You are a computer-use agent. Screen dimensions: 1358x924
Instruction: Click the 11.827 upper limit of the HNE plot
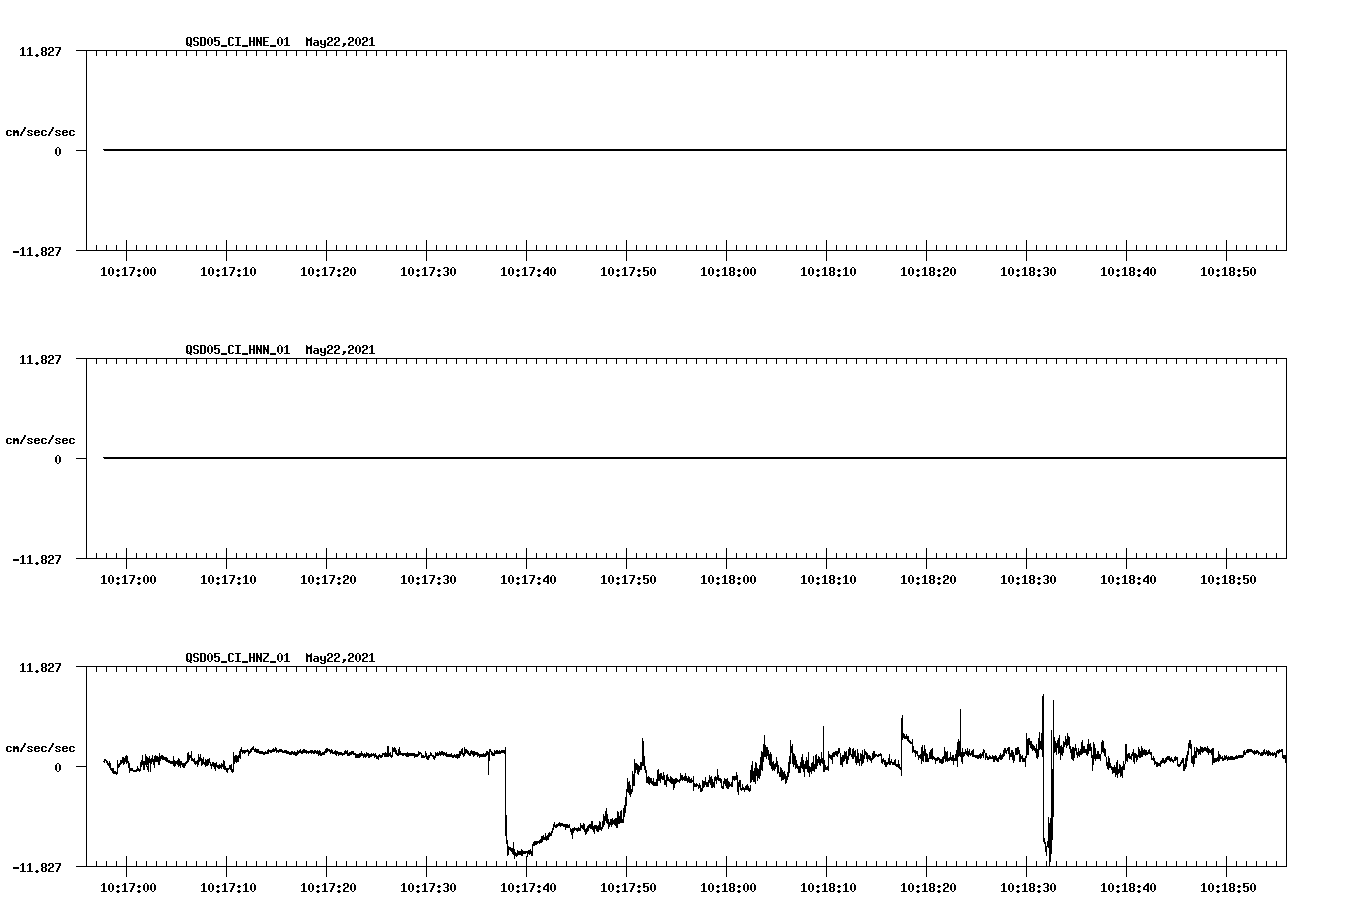pos(39,51)
